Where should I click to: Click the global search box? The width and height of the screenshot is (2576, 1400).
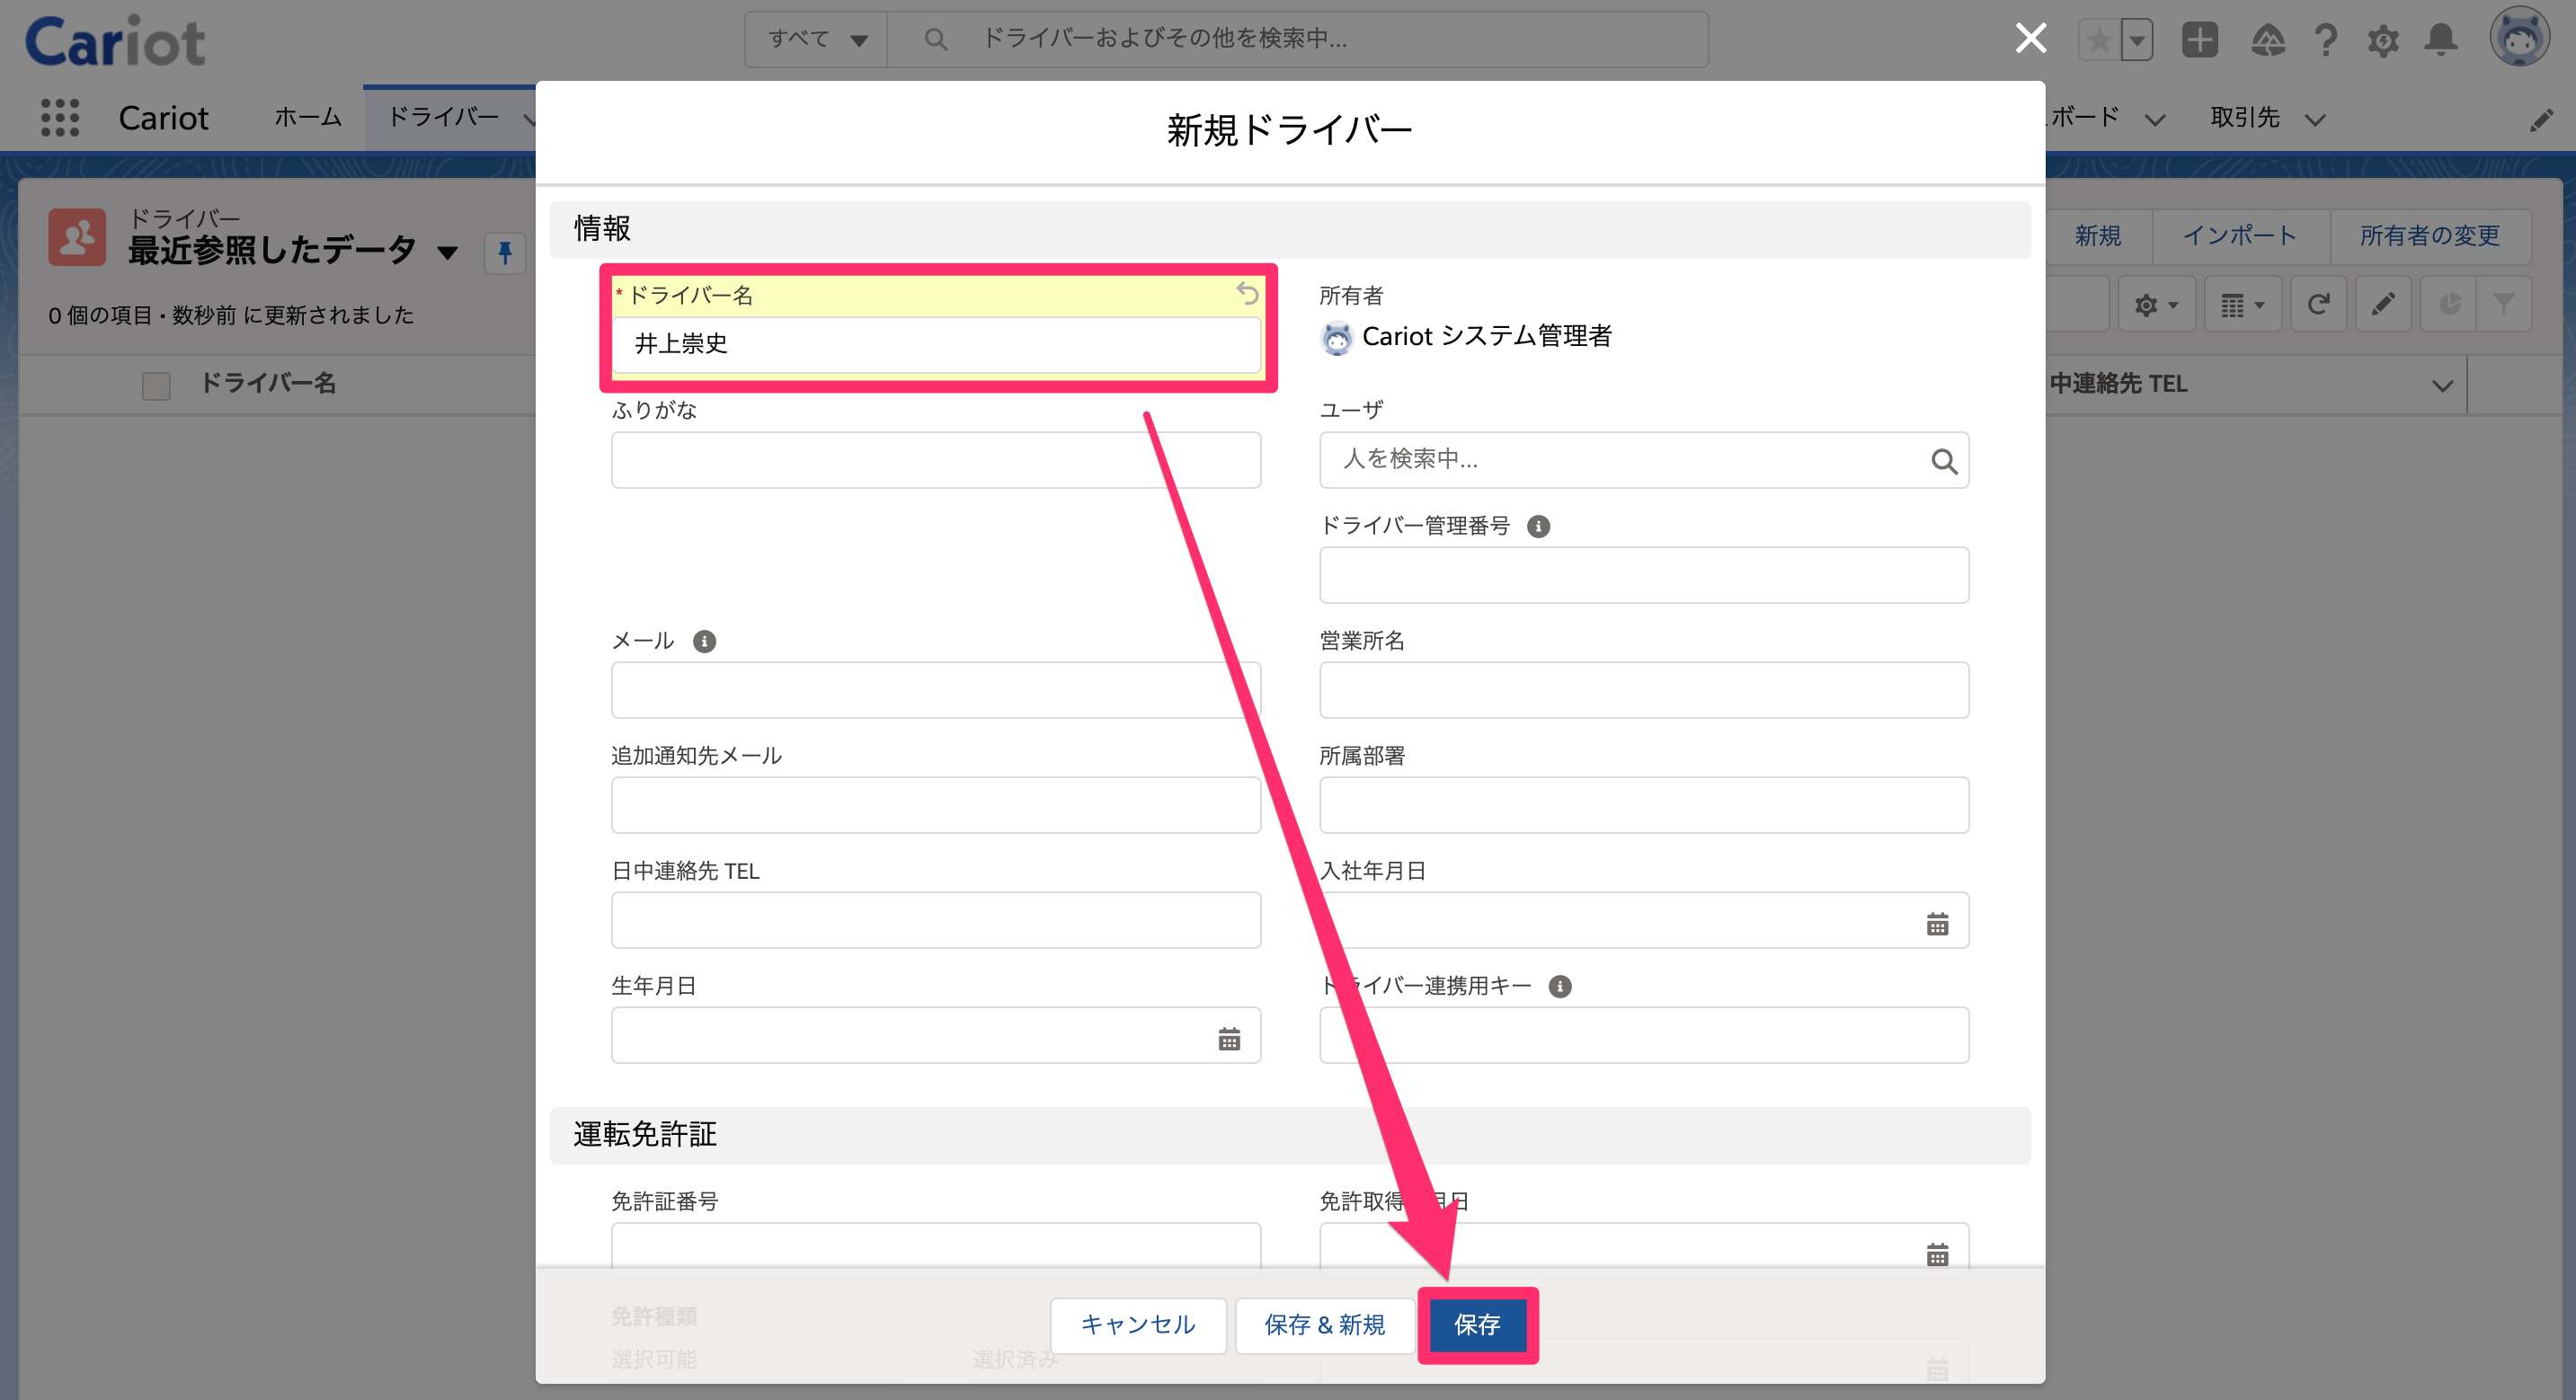click(1297, 40)
